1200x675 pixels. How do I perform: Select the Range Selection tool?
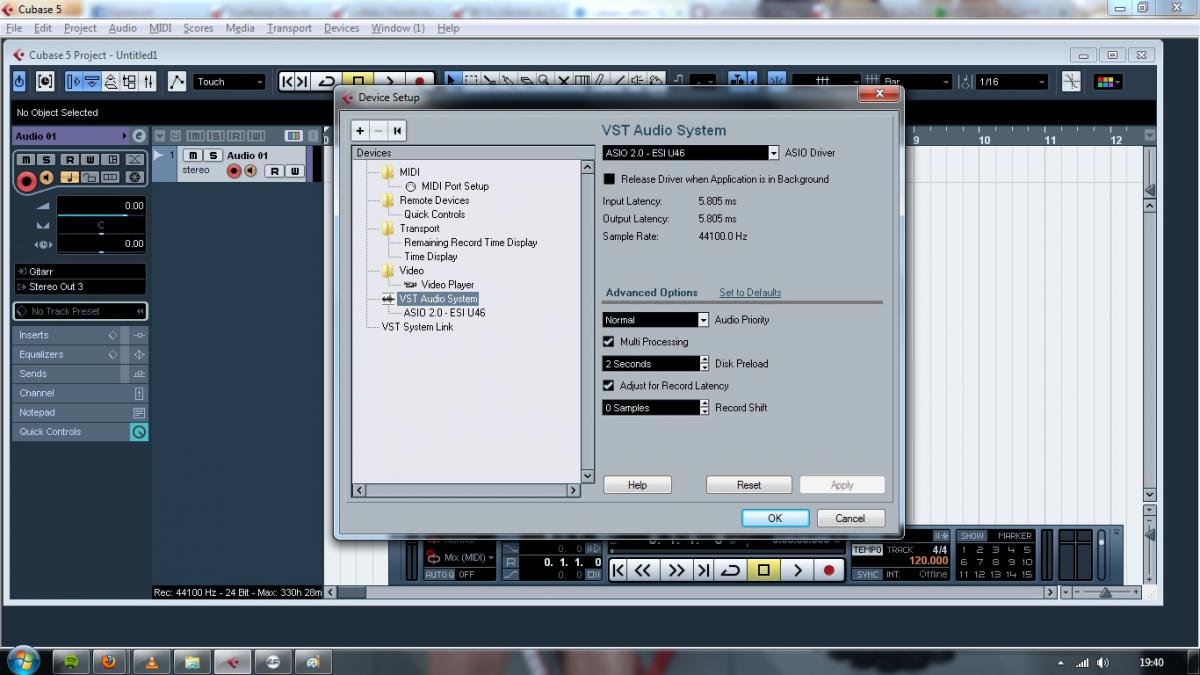point(471,80)
